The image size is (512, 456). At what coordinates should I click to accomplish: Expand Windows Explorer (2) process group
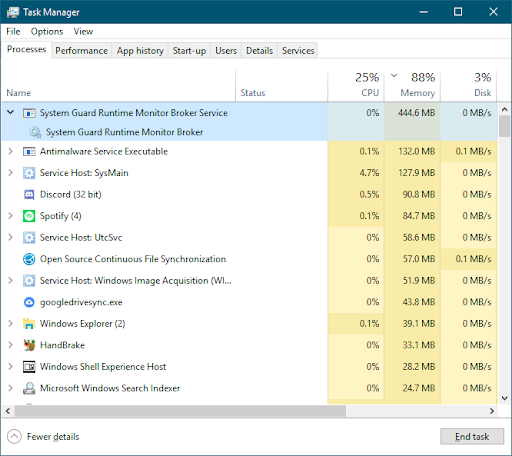[x=11, y=323]
